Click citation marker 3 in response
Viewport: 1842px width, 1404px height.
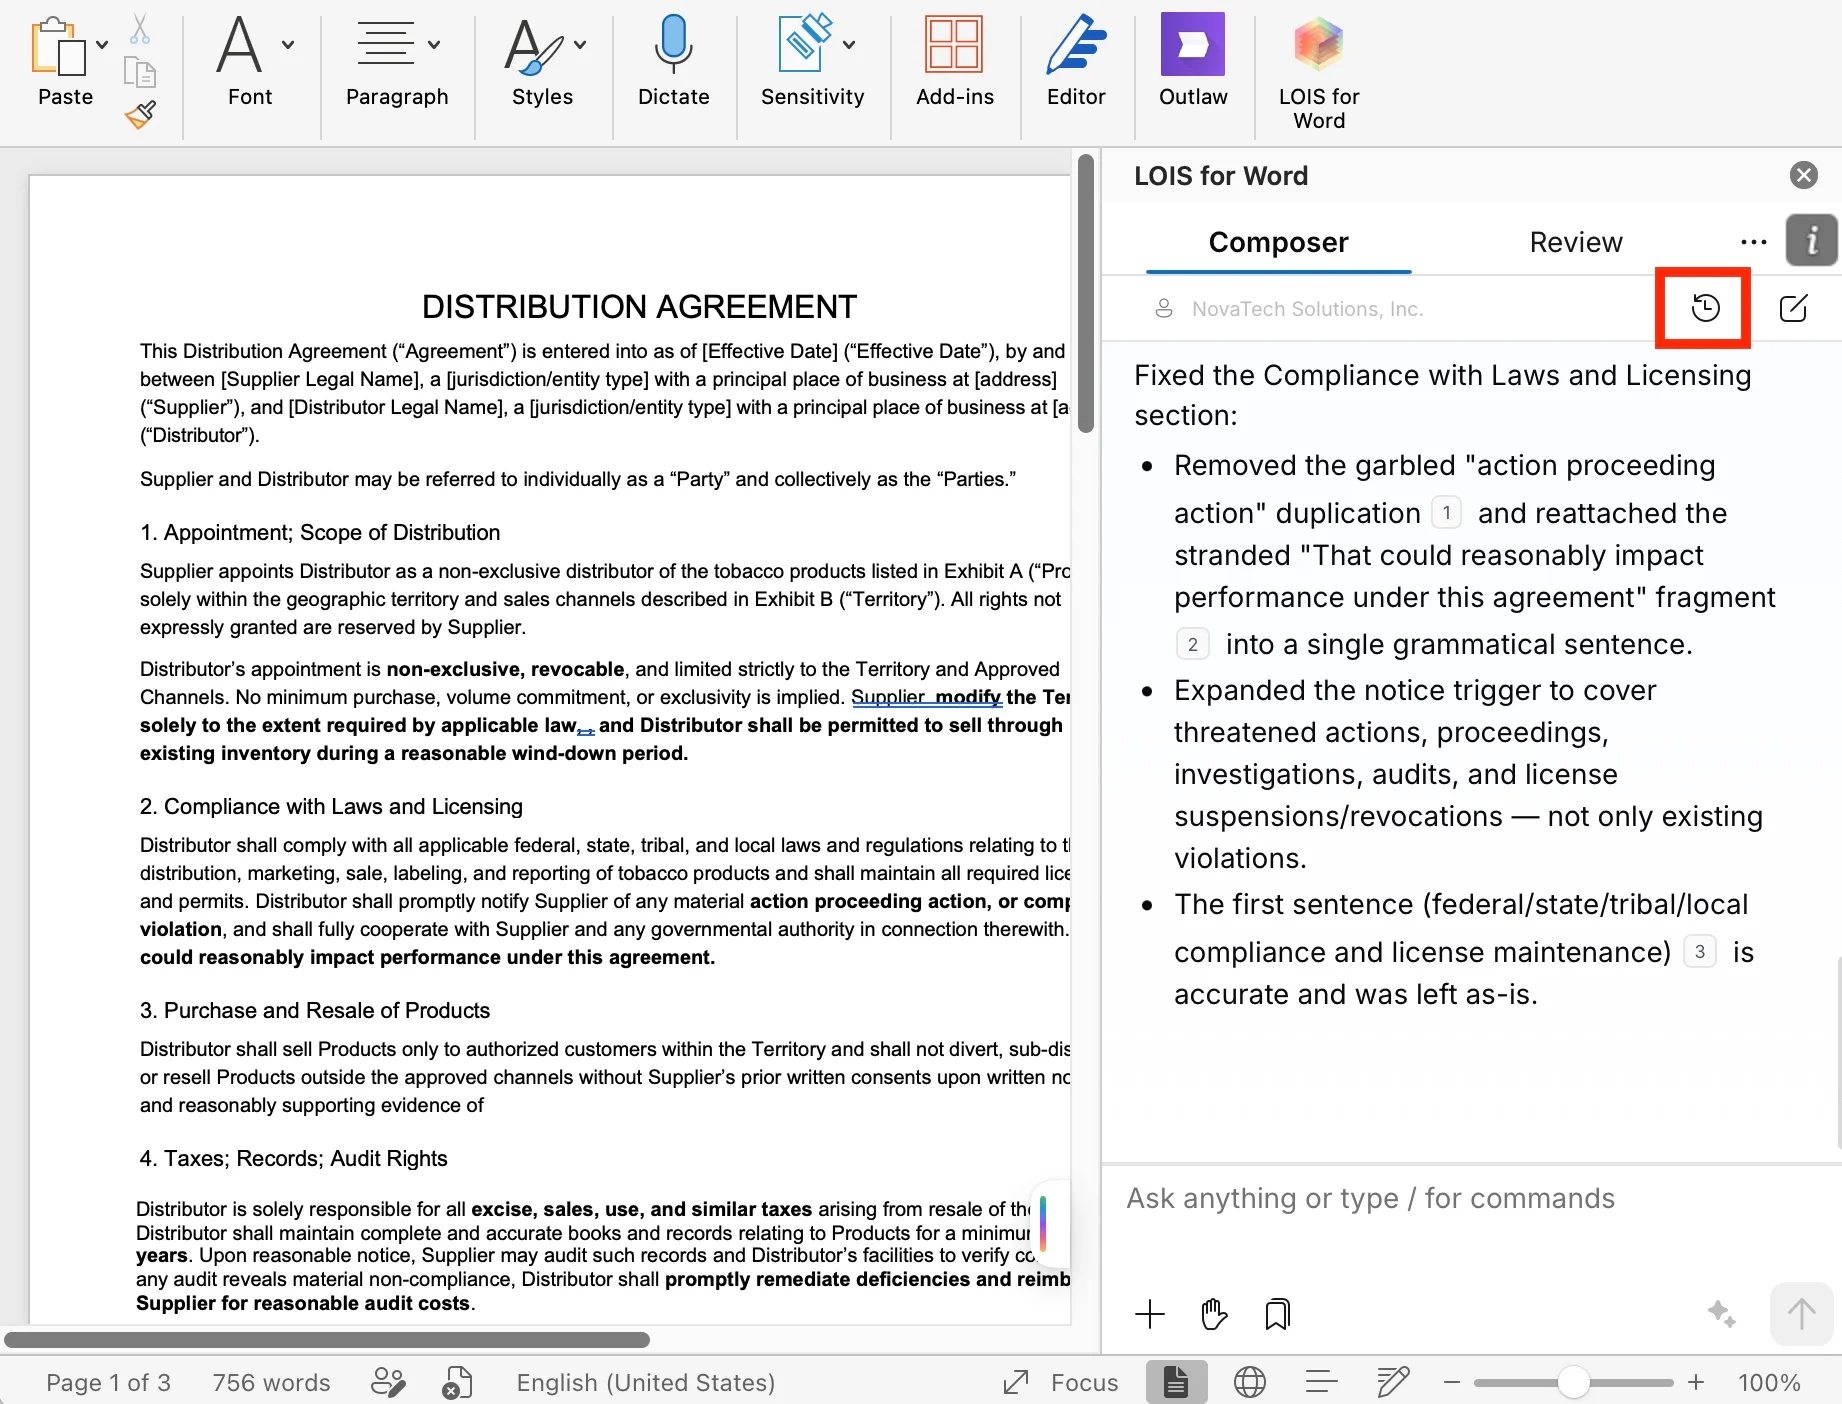click(1699, 951)
